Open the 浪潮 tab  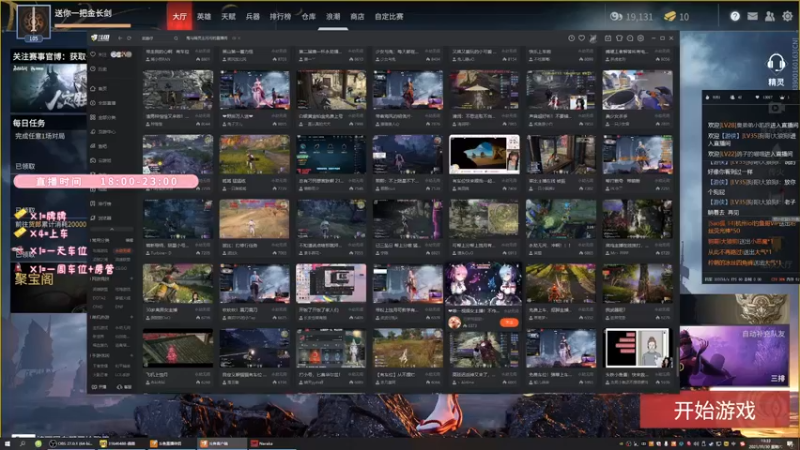[333, 16]
